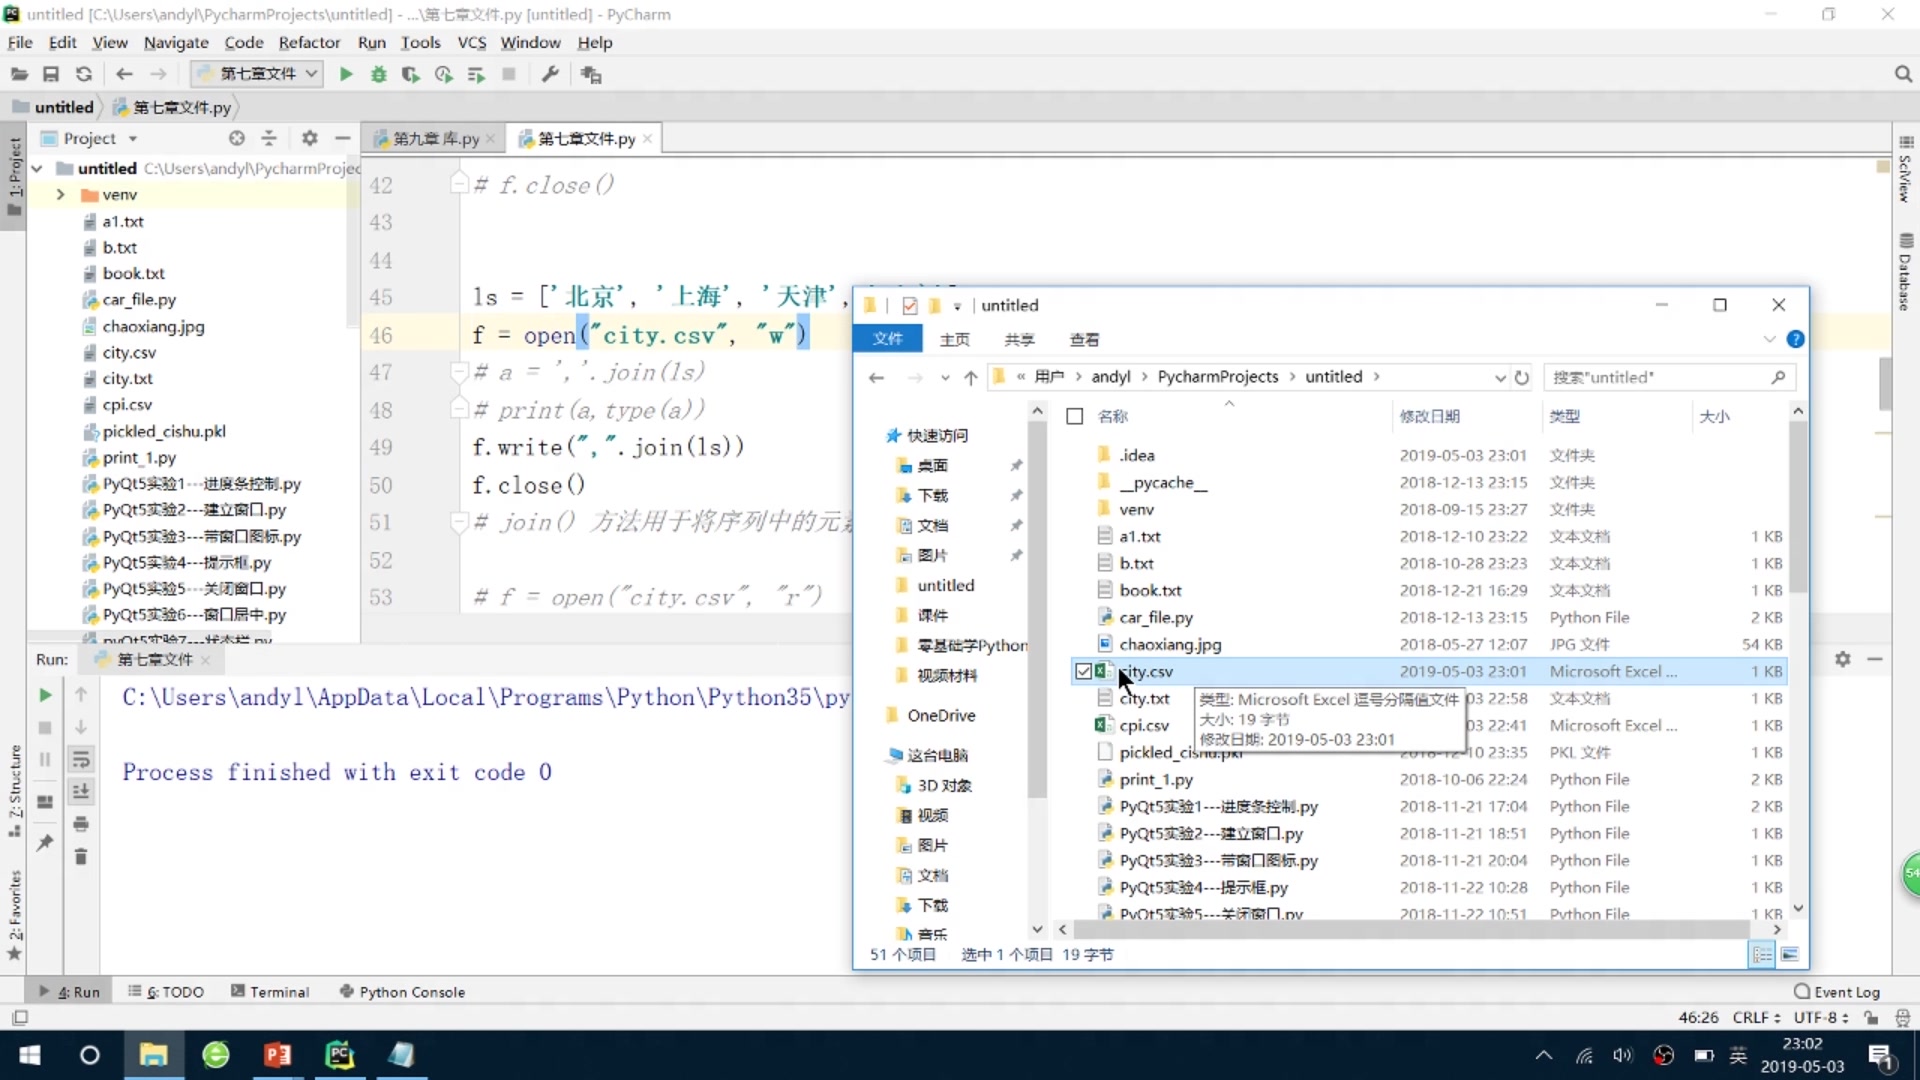
Task: Select the 主页 ribbon tab in Explorer
Action: coord(954,339)
